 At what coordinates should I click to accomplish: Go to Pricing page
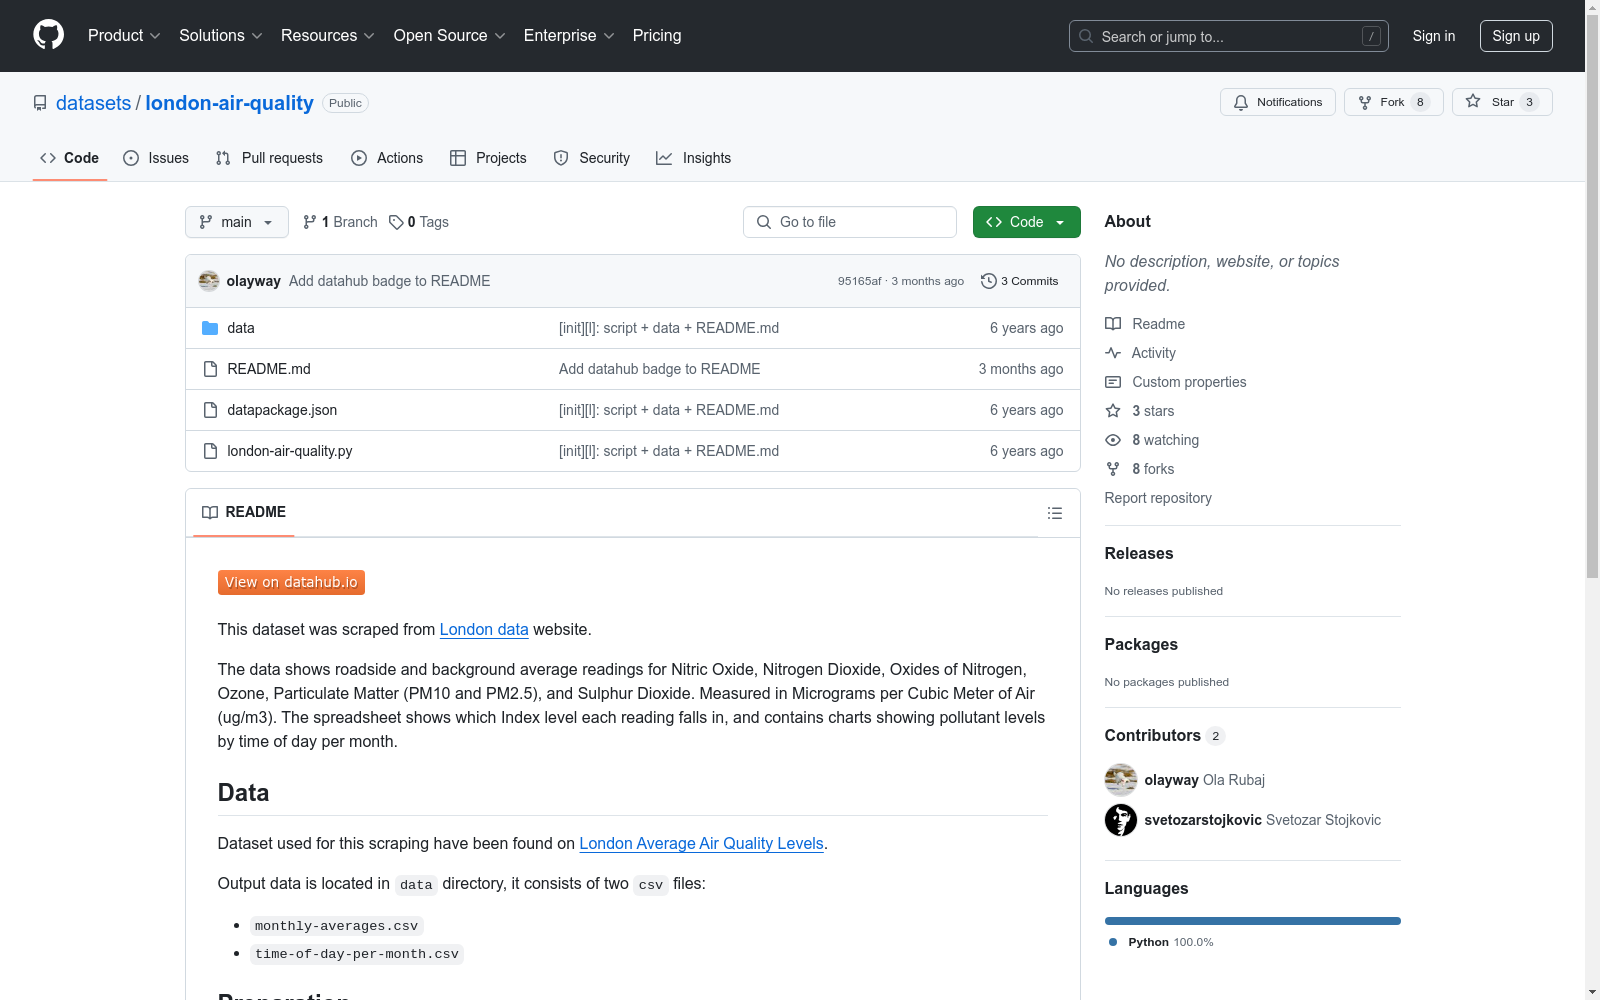pyautogui.click(x=657, y=35)
